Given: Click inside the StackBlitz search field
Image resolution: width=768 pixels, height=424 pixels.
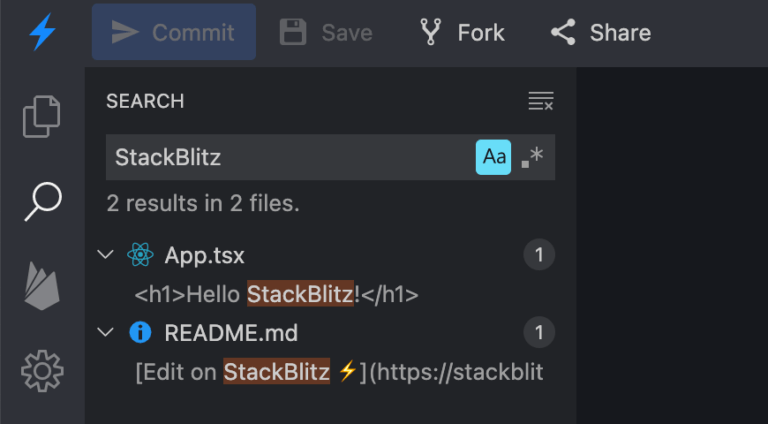Looking at the screenshot, I should (290, 157).
